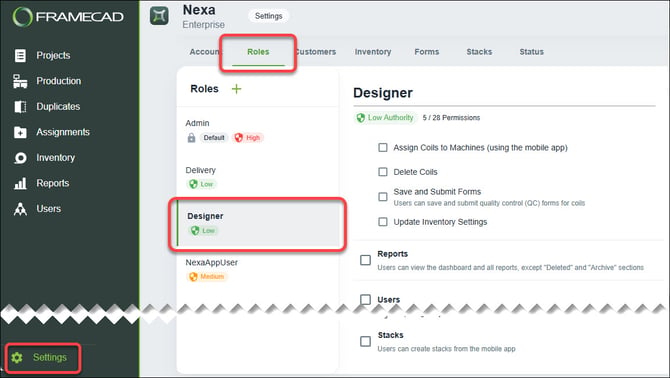Open Projects from the sidebar menu
Viewport: 670px width, 378px height.
tap(53, 56)
